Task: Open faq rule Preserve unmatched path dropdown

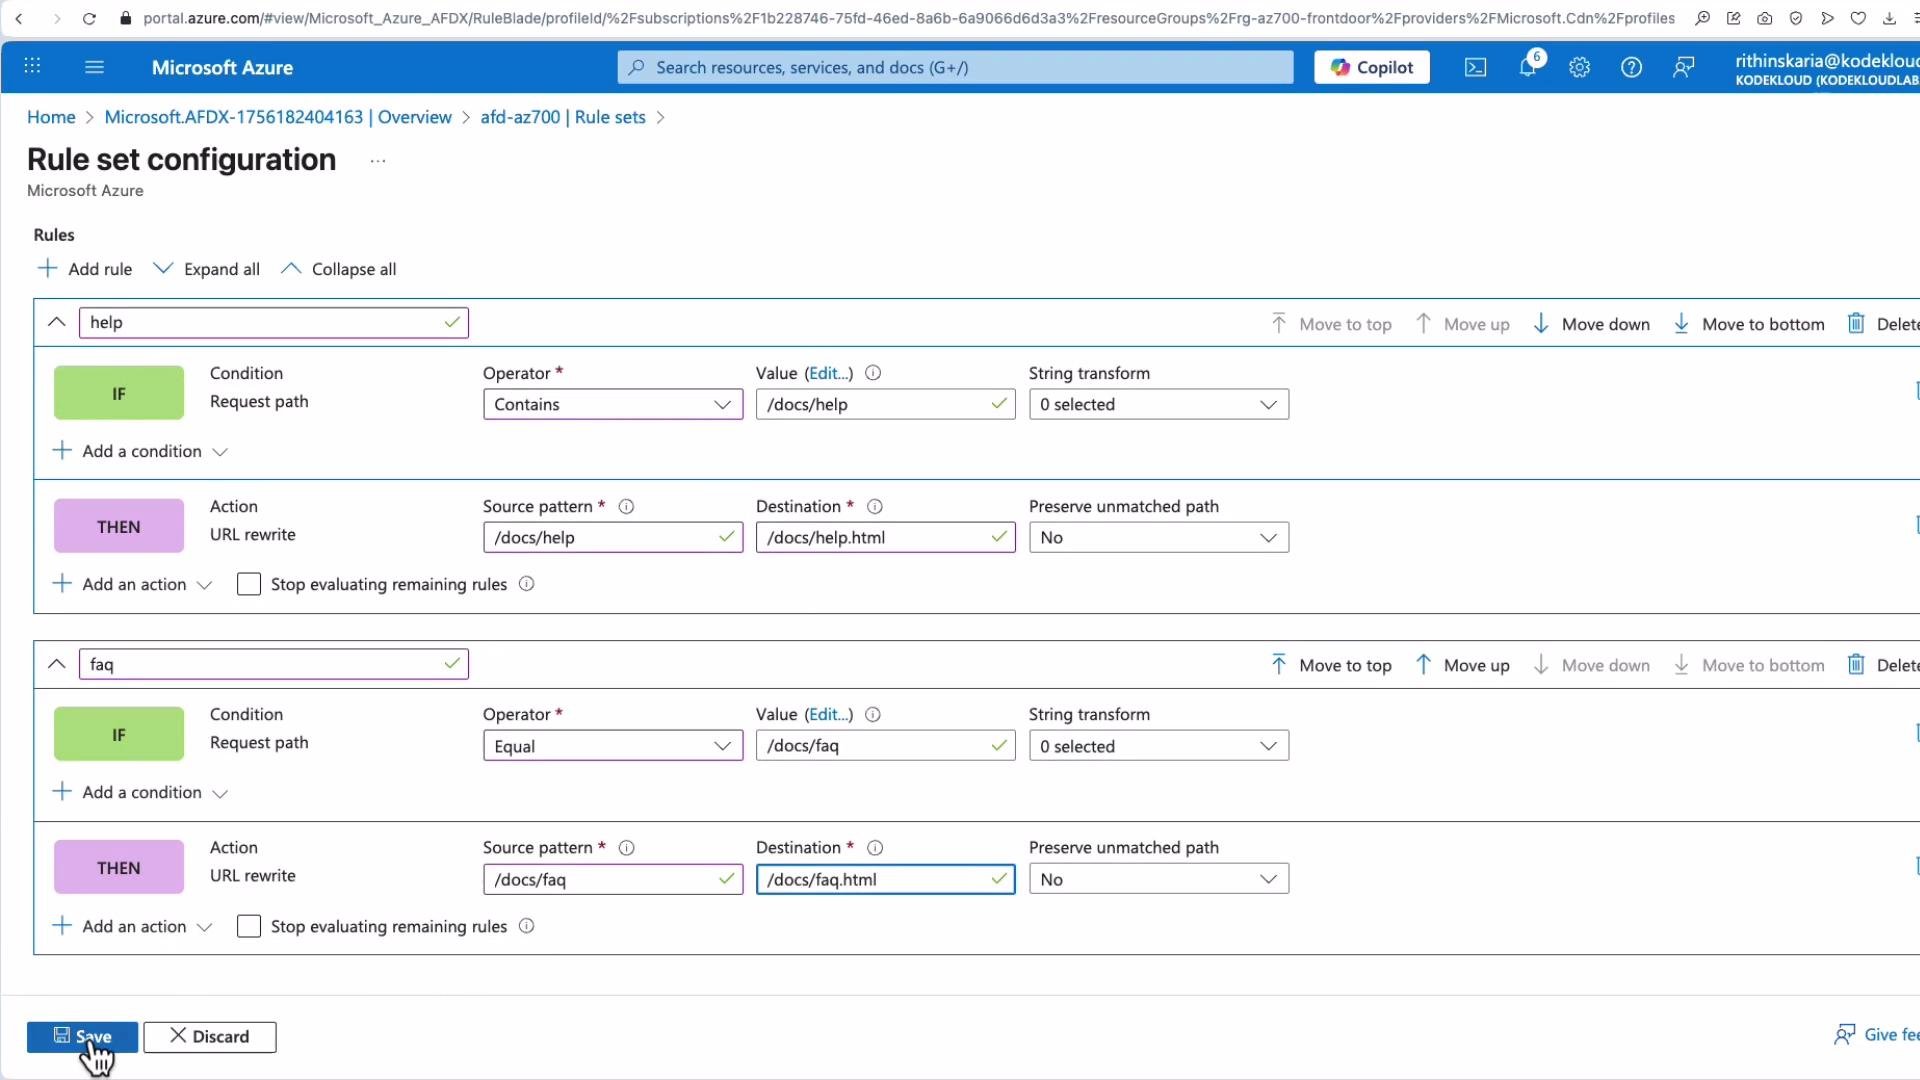Action: [x=1159, y=879]
